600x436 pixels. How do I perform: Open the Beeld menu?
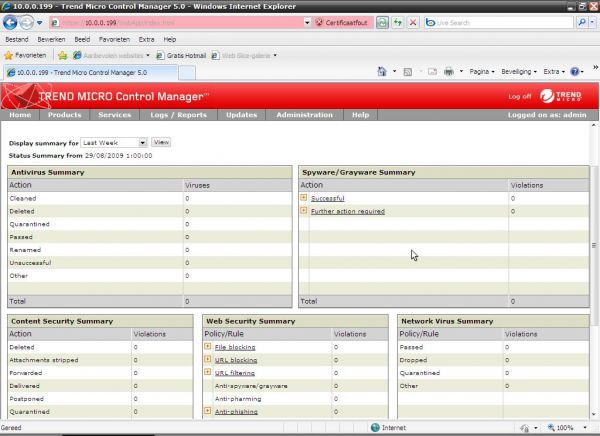click(82, 39)
